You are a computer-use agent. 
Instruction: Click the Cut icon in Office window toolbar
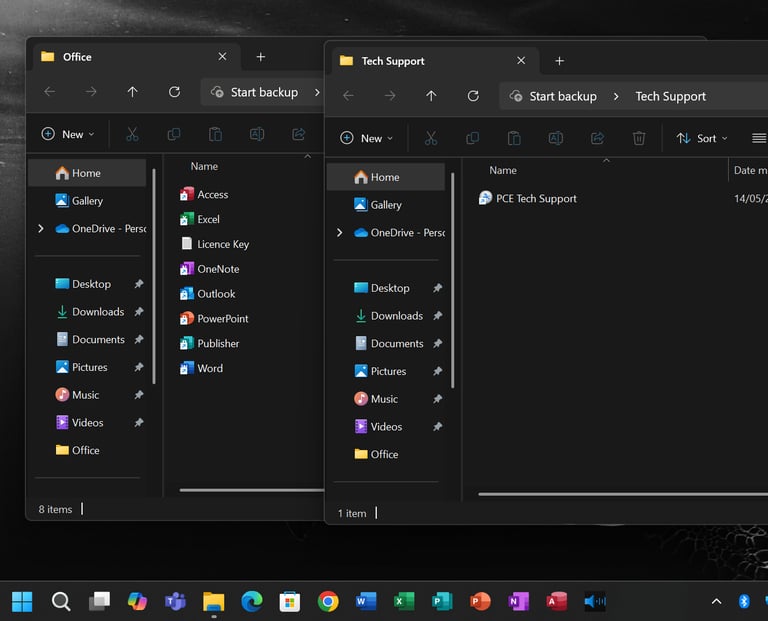pos(132,134)
